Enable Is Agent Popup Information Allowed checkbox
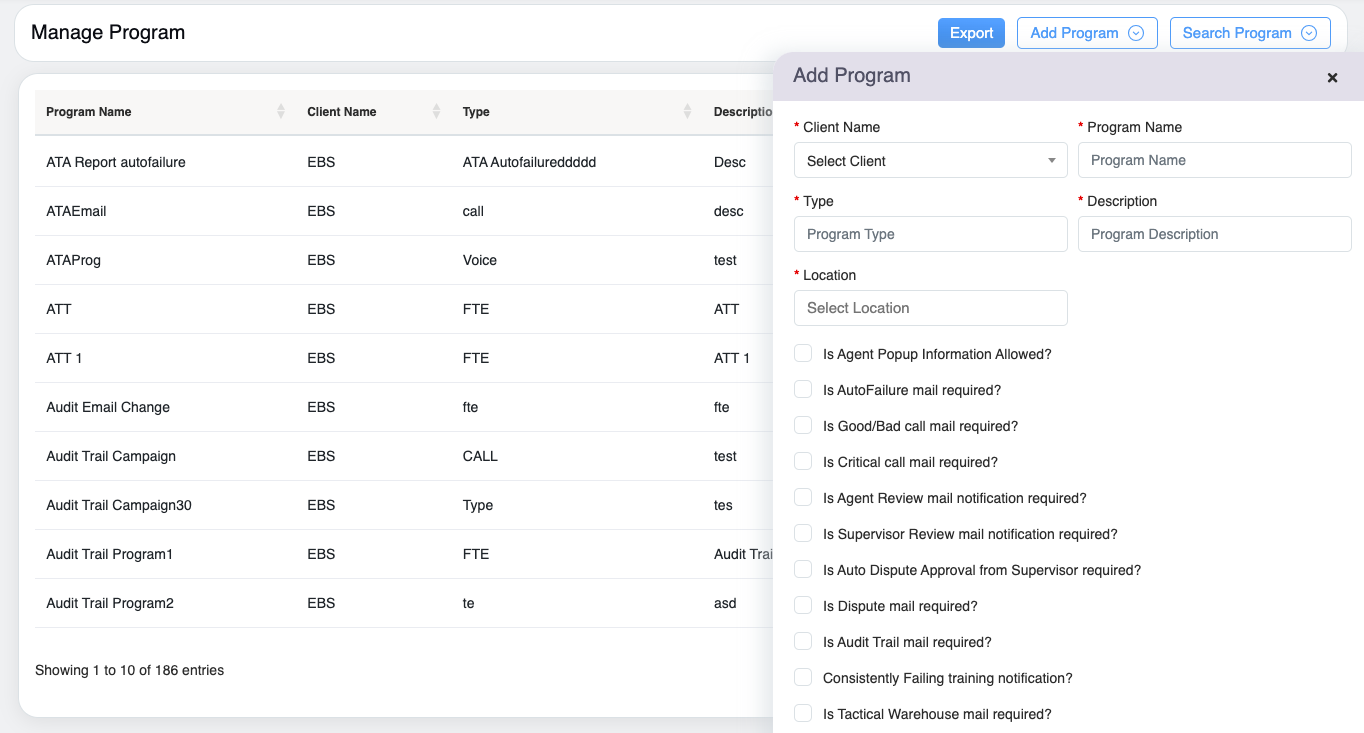 (x=803, y=354)
